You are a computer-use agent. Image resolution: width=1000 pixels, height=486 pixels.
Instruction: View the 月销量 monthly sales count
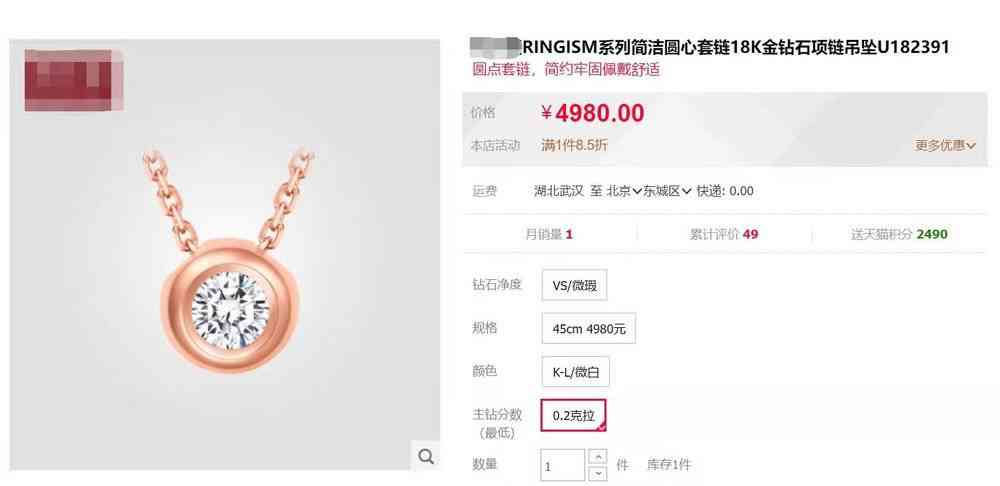click(x=549, y=234)
